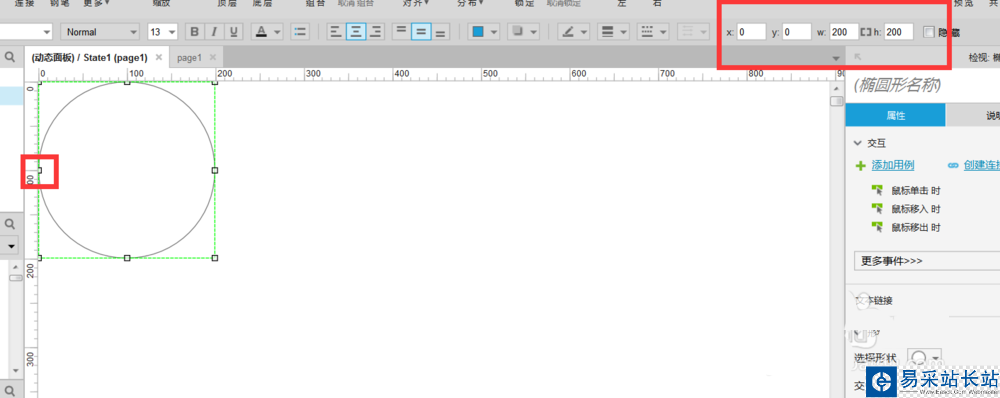Center text horizontally
Viewport: 1000px width, 398px height.
coord(356,31)
